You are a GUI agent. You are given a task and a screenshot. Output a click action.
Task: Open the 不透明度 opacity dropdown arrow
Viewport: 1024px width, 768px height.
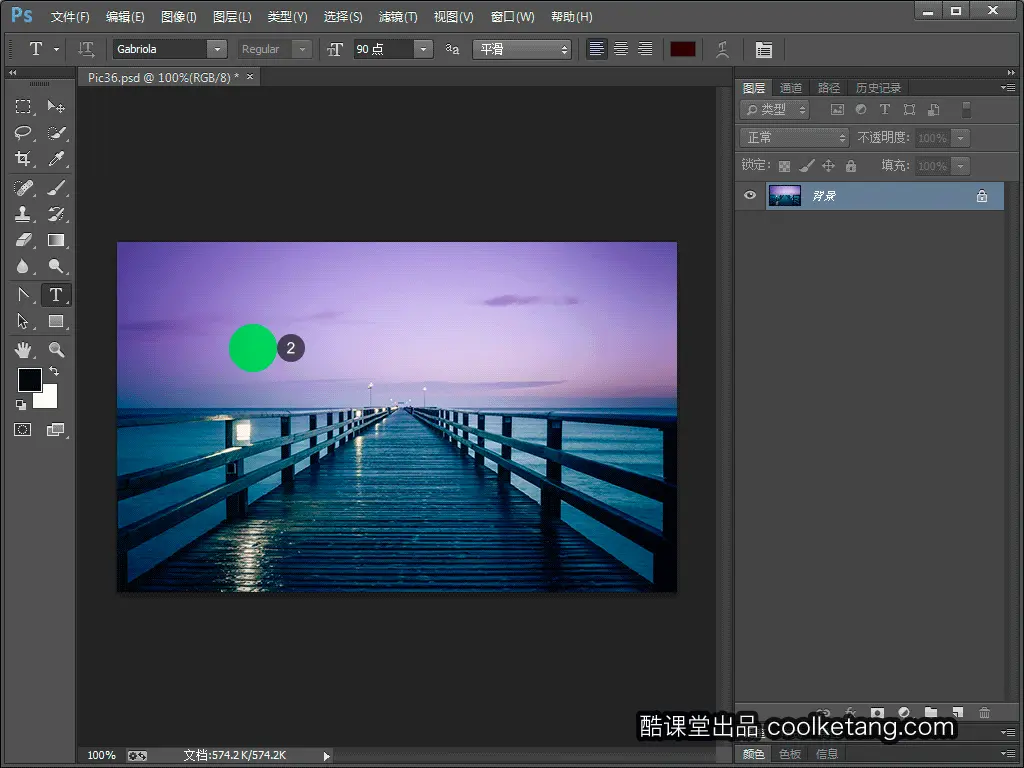960,138
